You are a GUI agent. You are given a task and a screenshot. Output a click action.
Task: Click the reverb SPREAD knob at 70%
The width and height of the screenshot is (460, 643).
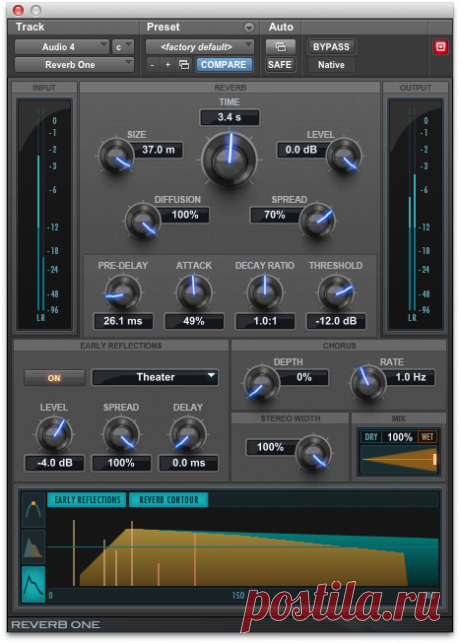click(x=317, y=221)
